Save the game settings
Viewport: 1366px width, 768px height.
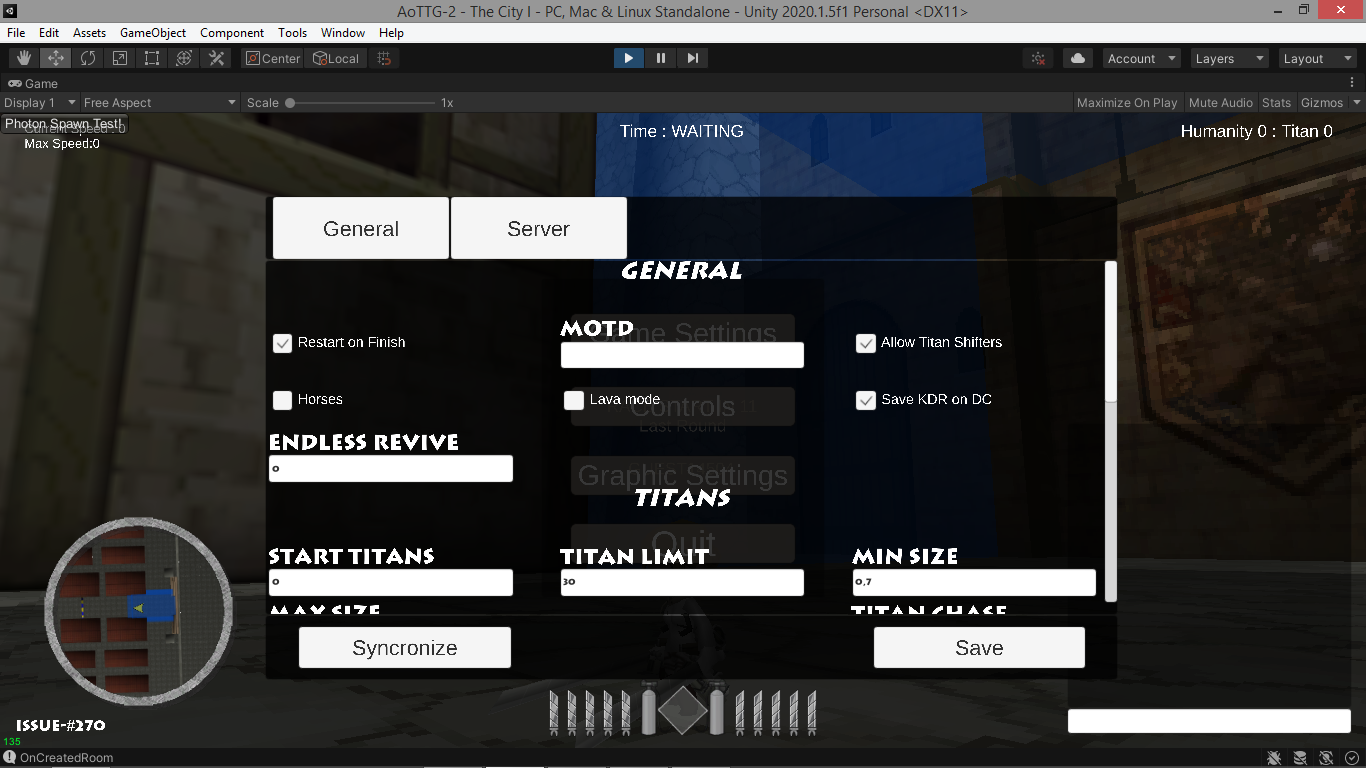[x=978, y=647]
